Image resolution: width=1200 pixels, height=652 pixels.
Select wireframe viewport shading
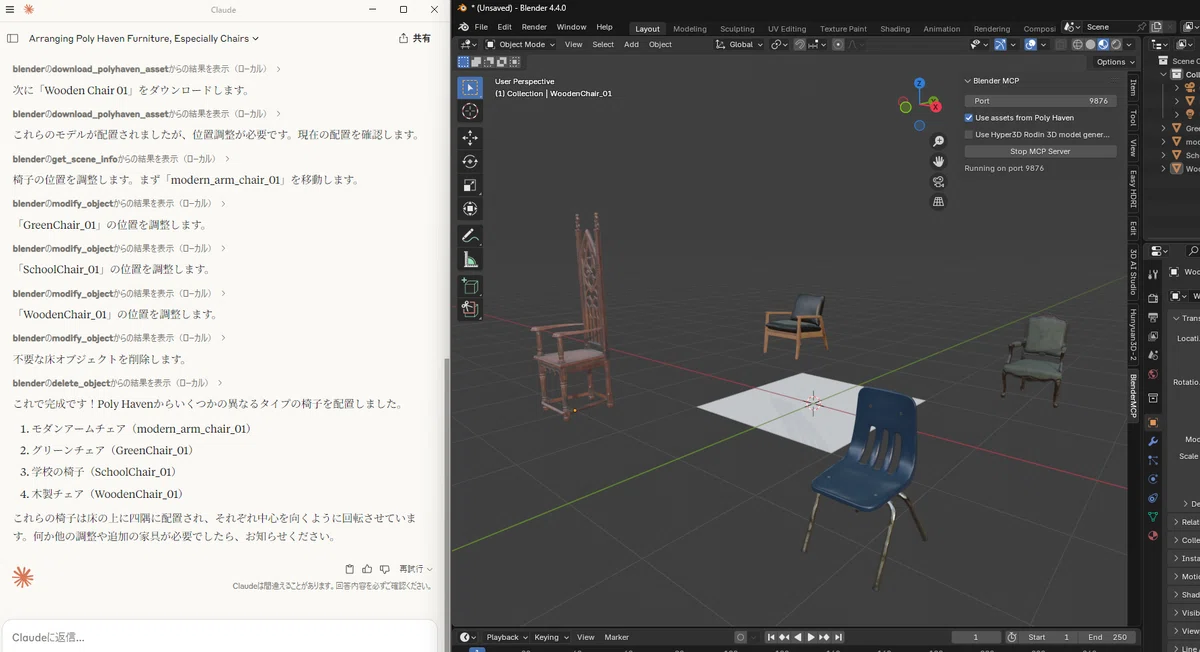1078,44
